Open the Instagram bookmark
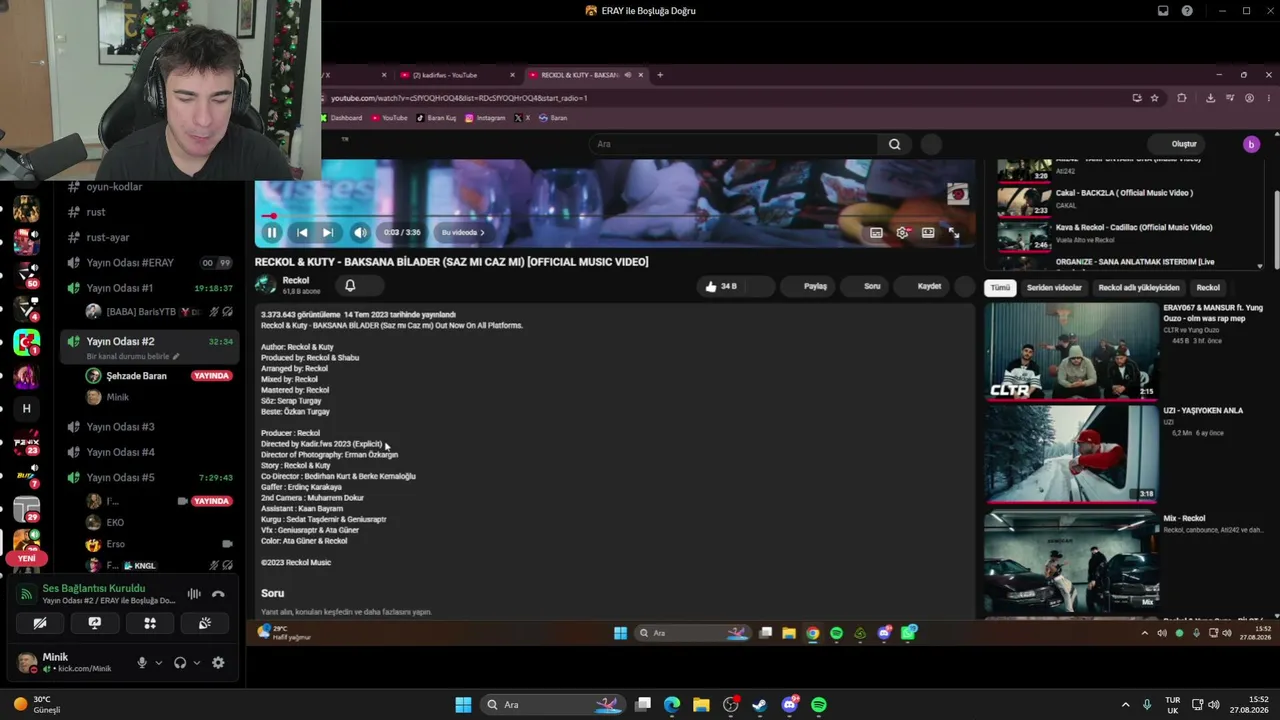This screenshot has height=720, width=1280. 485,118
